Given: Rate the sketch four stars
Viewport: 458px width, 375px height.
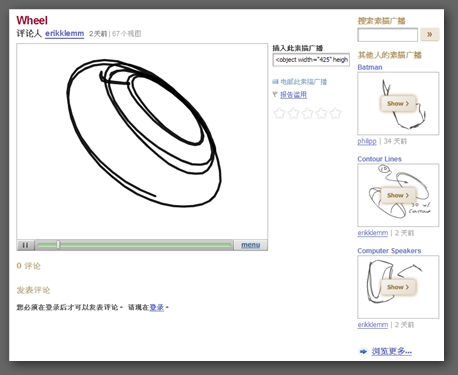Looking at the screenshot, I should point(321,113).
